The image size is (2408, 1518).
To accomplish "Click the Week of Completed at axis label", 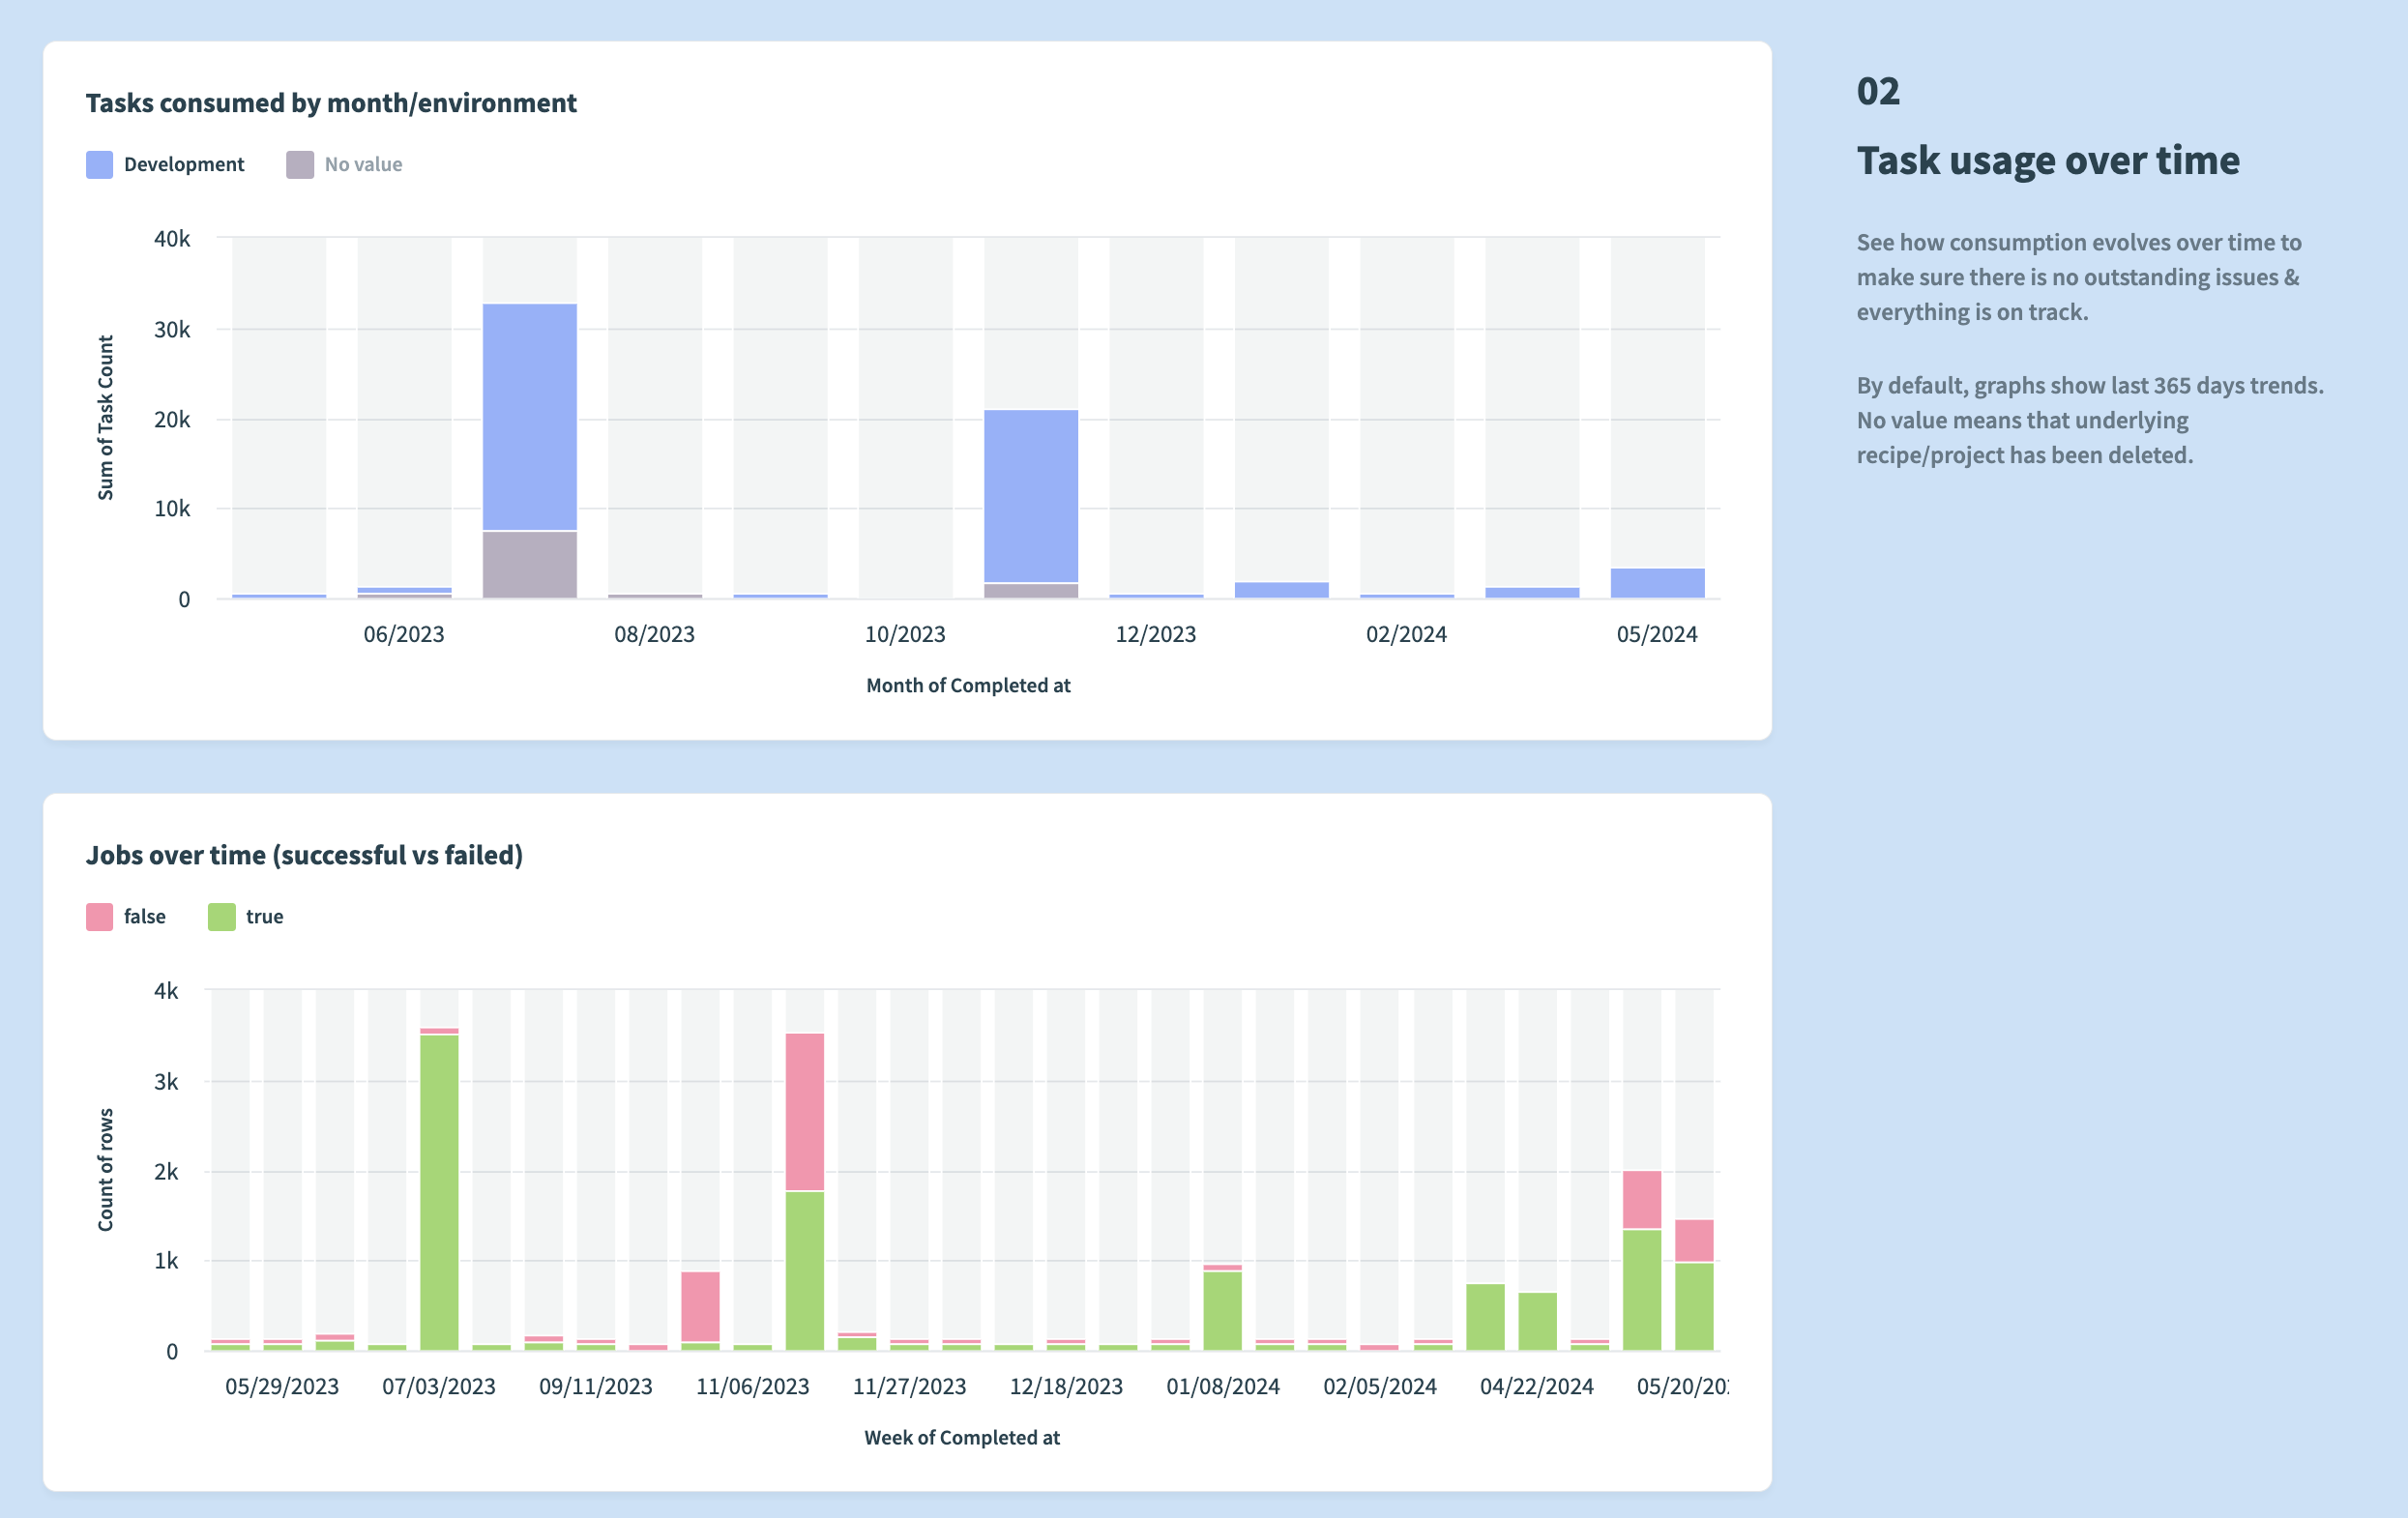I will (961, 1437).
